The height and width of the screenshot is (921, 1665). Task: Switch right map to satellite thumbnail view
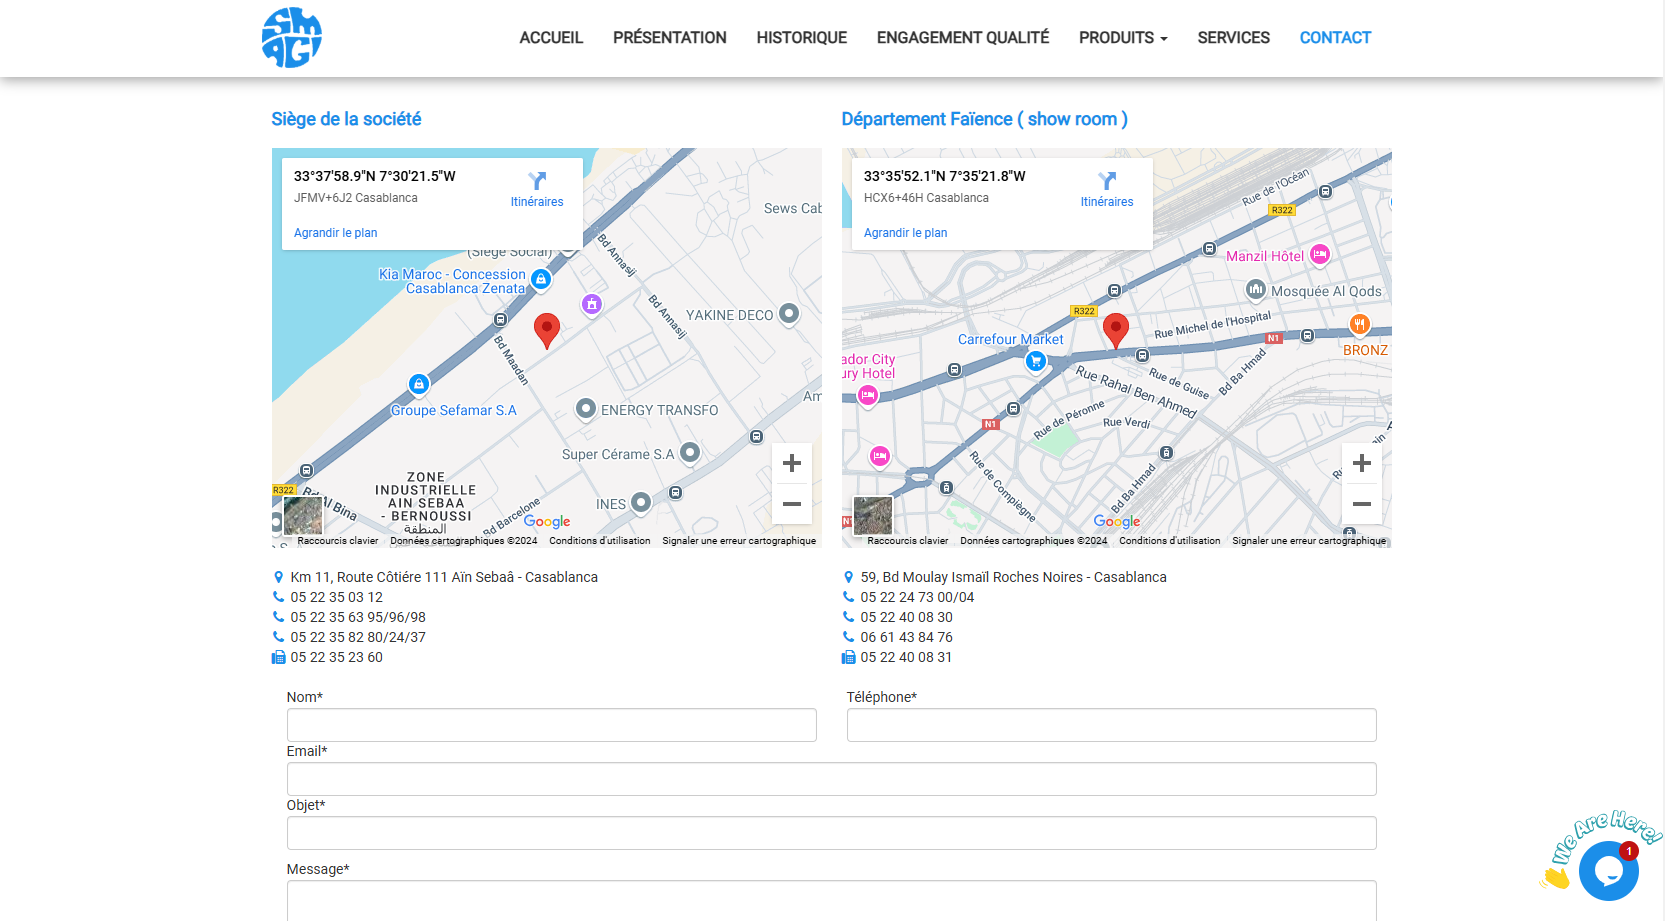(872, 516)
